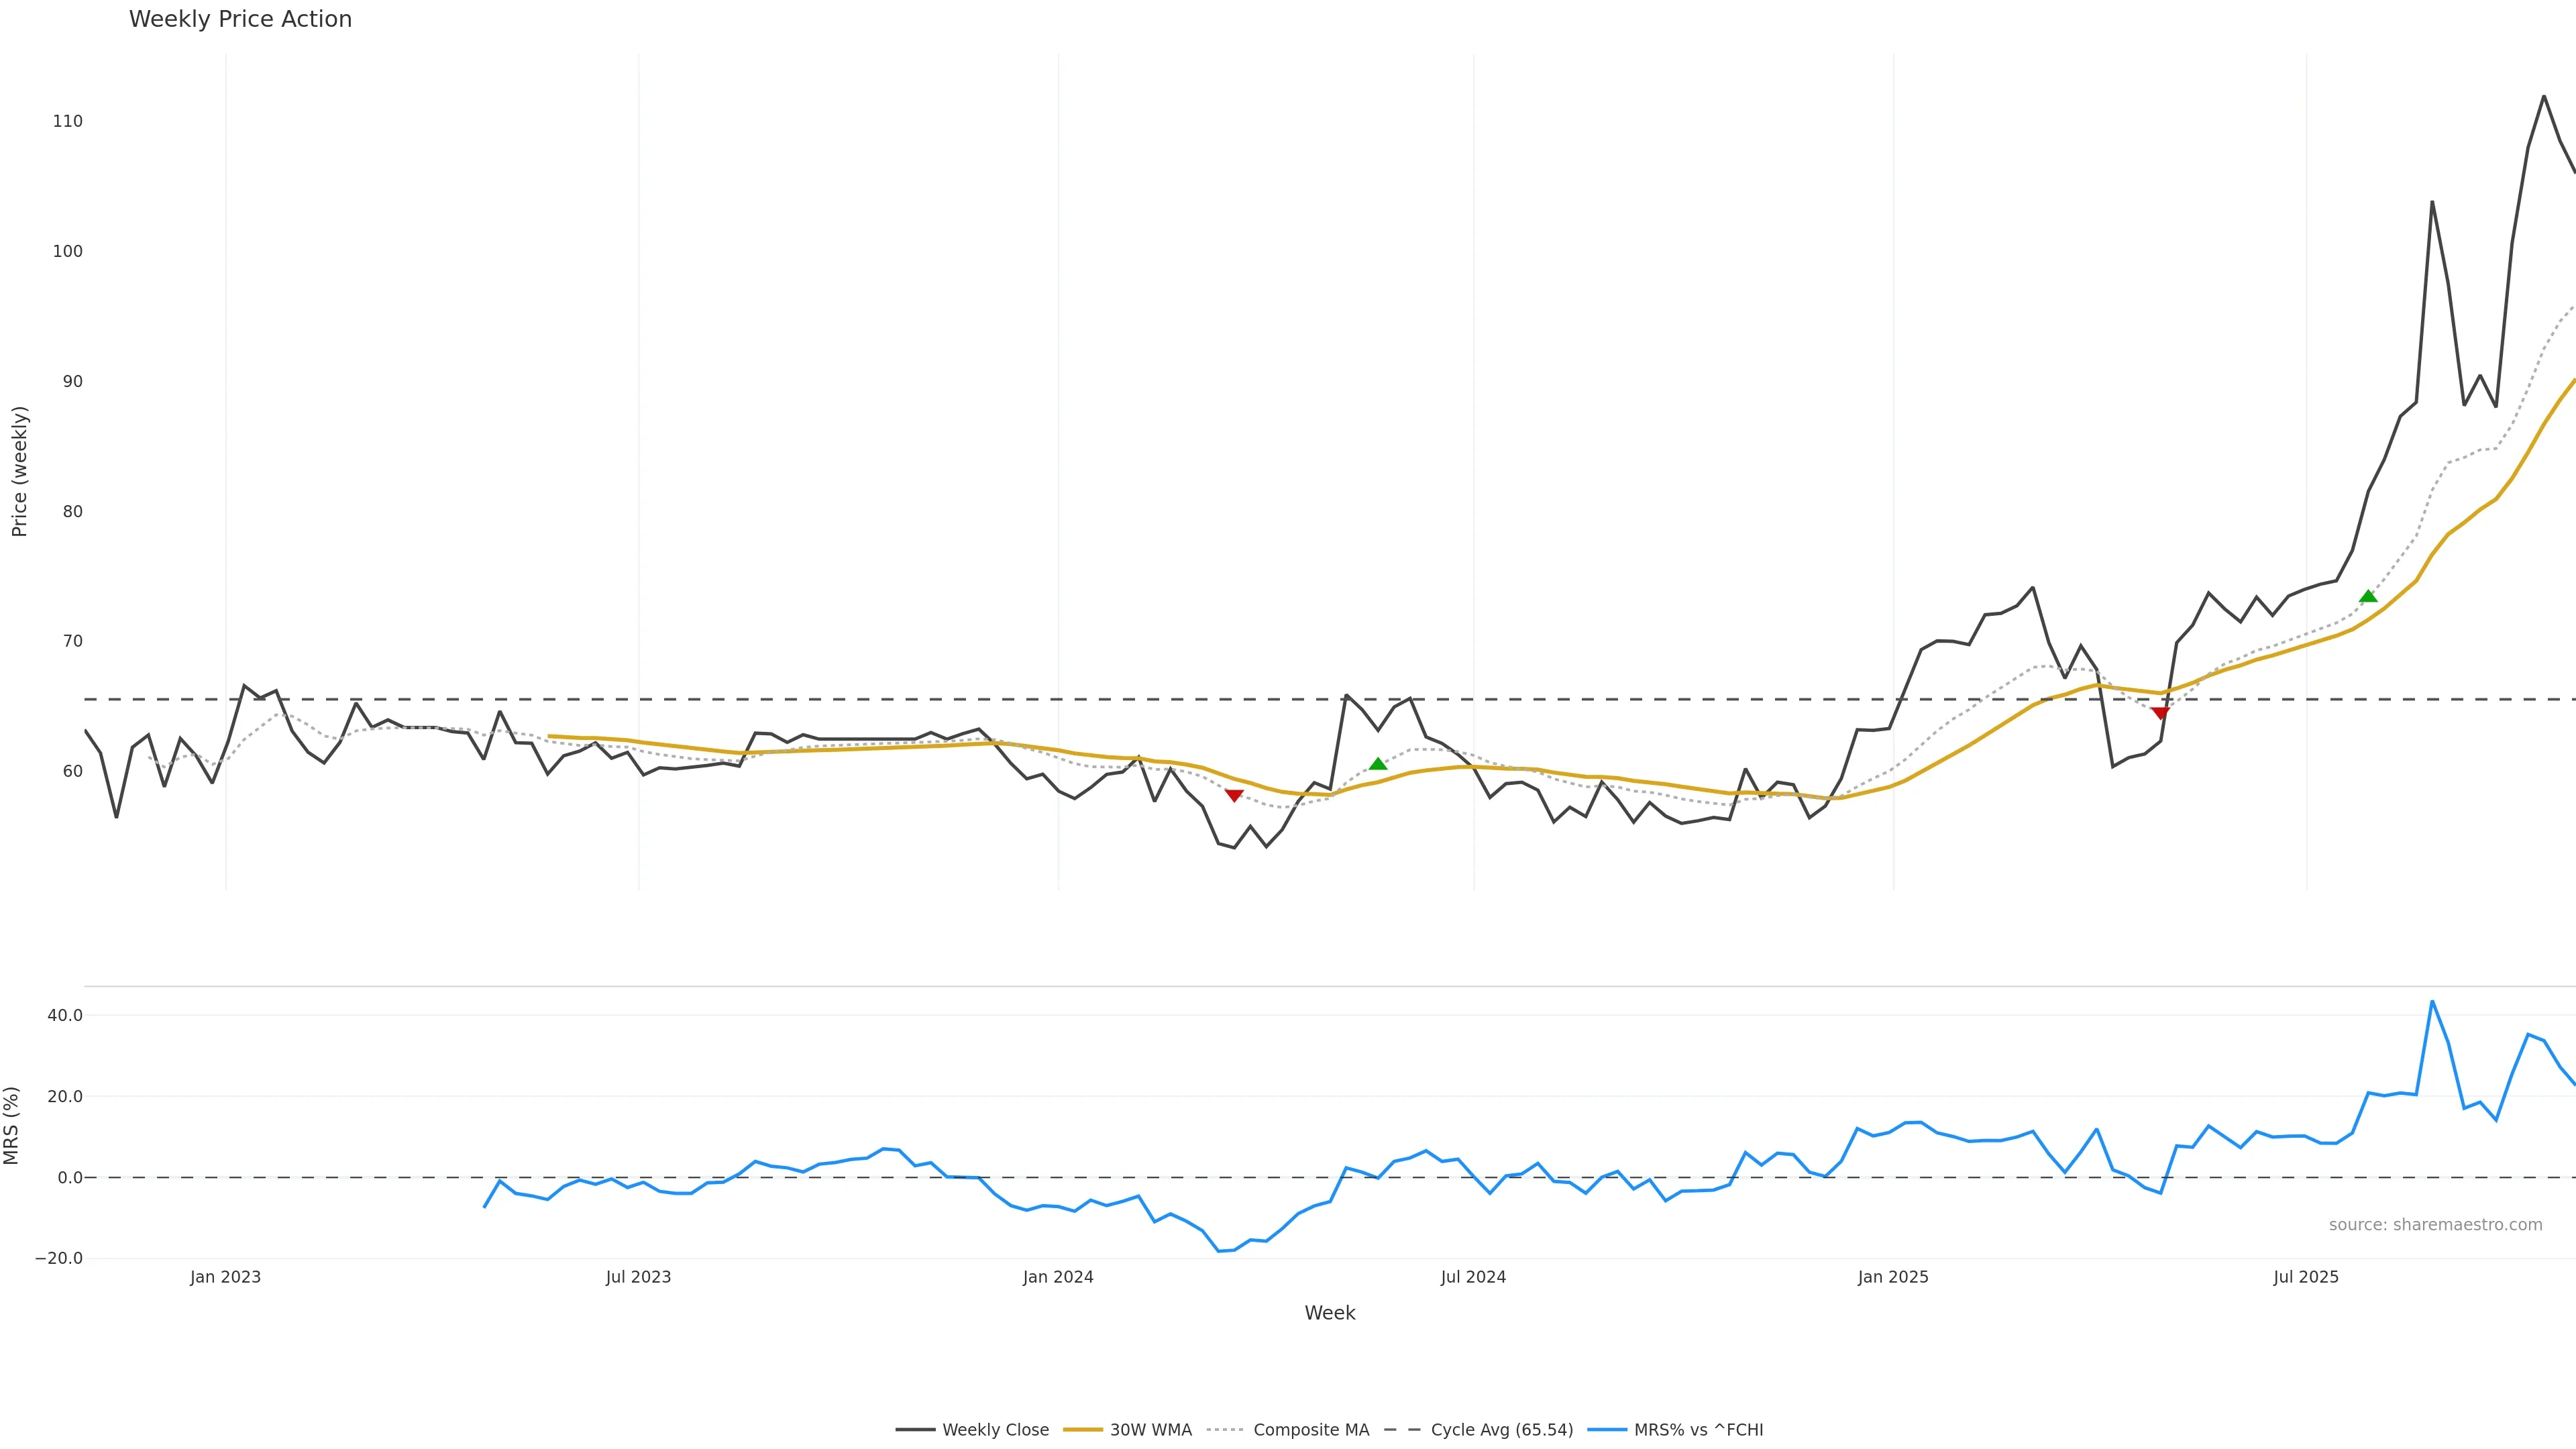Image resolution: width=2576 pixels, height=1449 pixels.
Task: Click the green up-triangle marker near May 2024
Action: tap(1378, 764)
